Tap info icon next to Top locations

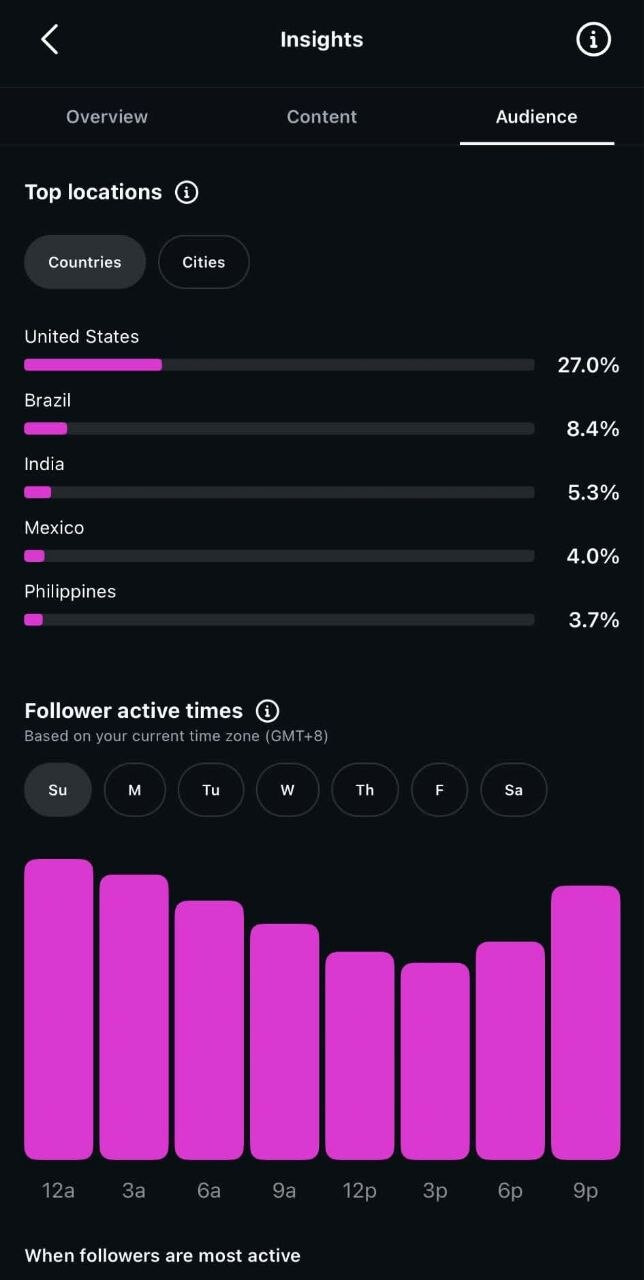187,192
